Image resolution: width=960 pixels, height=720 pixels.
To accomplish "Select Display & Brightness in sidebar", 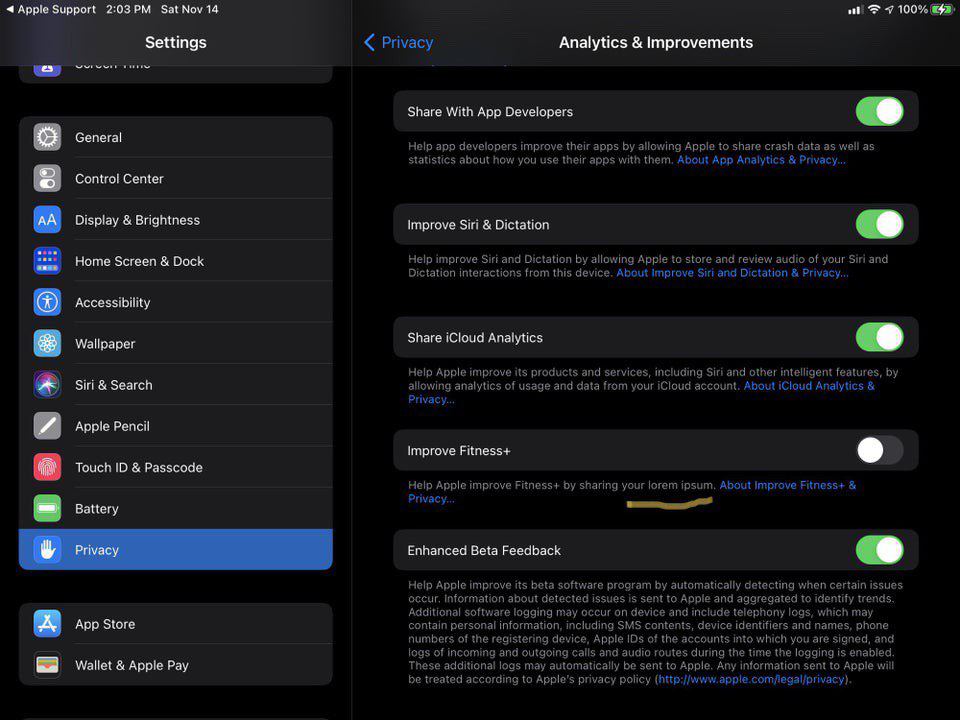I will [176, 220].
